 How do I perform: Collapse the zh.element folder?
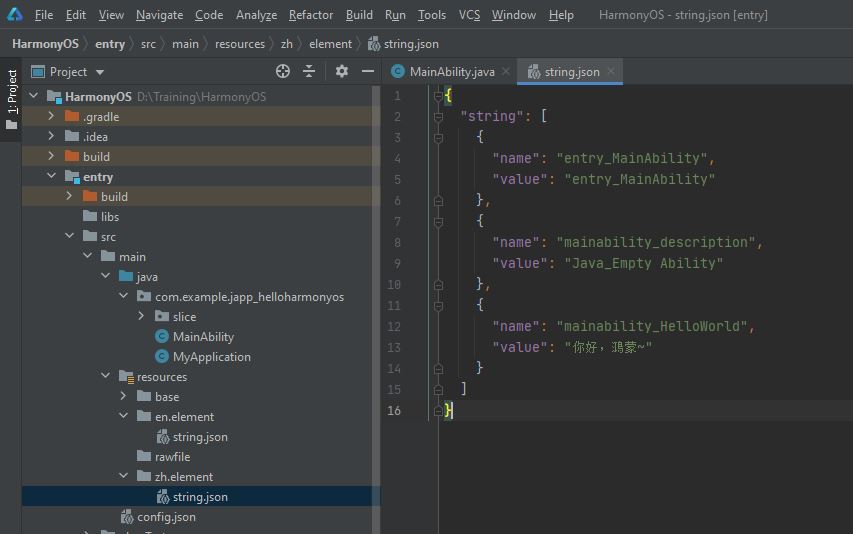(x=123, y=476)
